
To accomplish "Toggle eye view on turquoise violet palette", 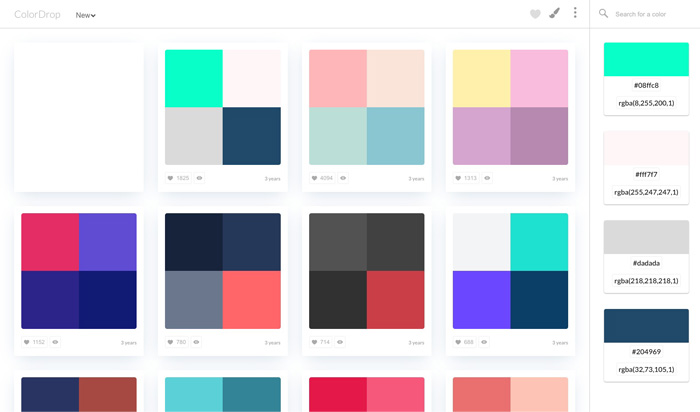I will [484, 342].
